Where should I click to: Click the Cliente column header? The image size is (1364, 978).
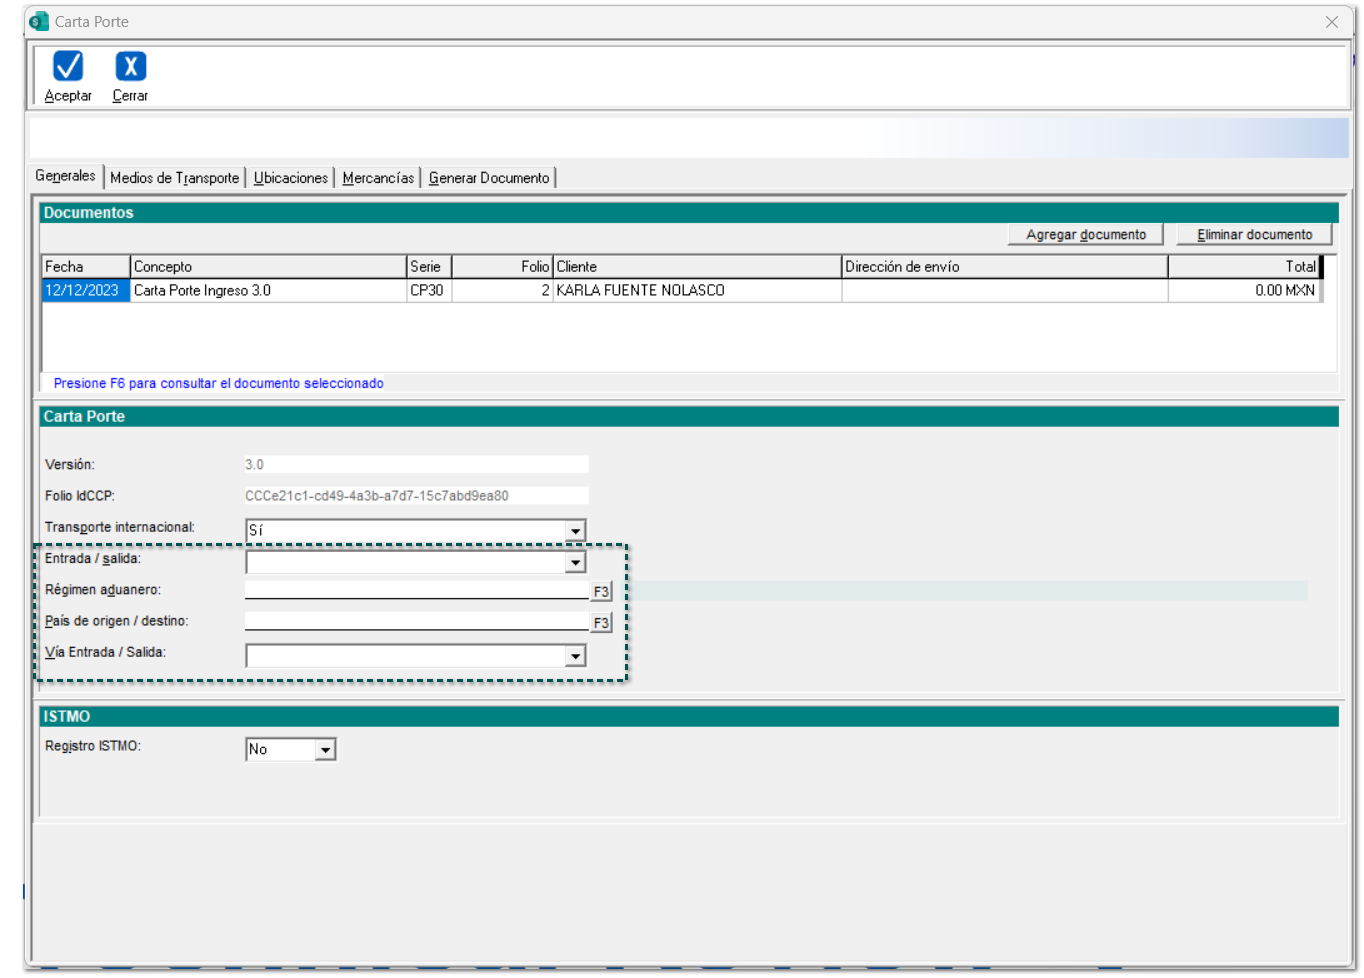pyautogui.click(x=696, y=267)
